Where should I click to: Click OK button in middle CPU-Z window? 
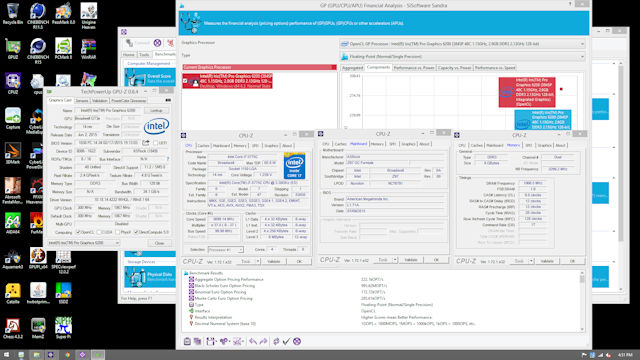[436, 260]
